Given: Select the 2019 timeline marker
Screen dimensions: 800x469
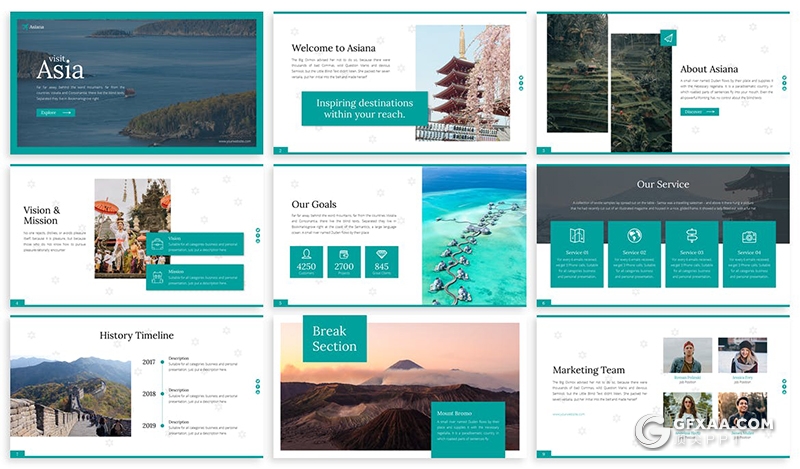Looking at the screenshot, I should click(162, 426).
